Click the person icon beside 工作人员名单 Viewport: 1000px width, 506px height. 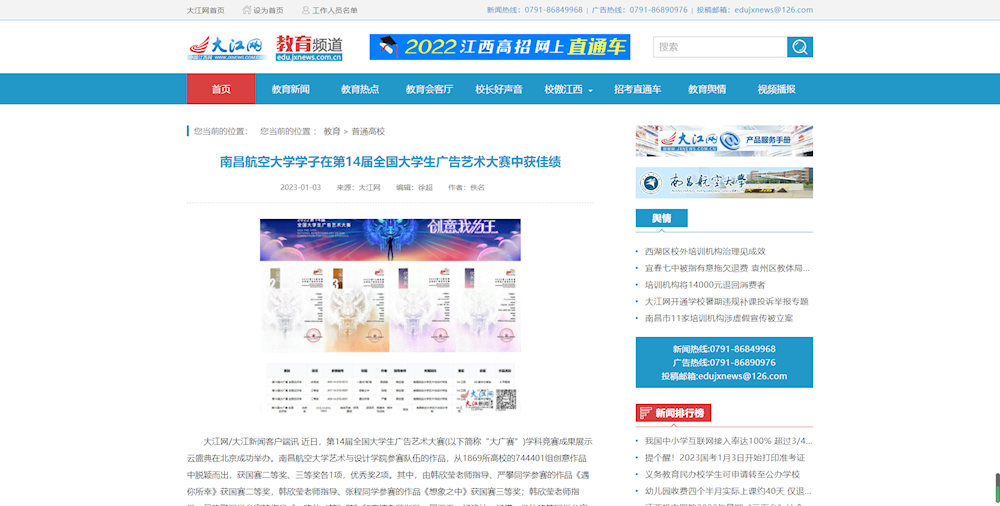pyautogui.click(x=304, y=10)
